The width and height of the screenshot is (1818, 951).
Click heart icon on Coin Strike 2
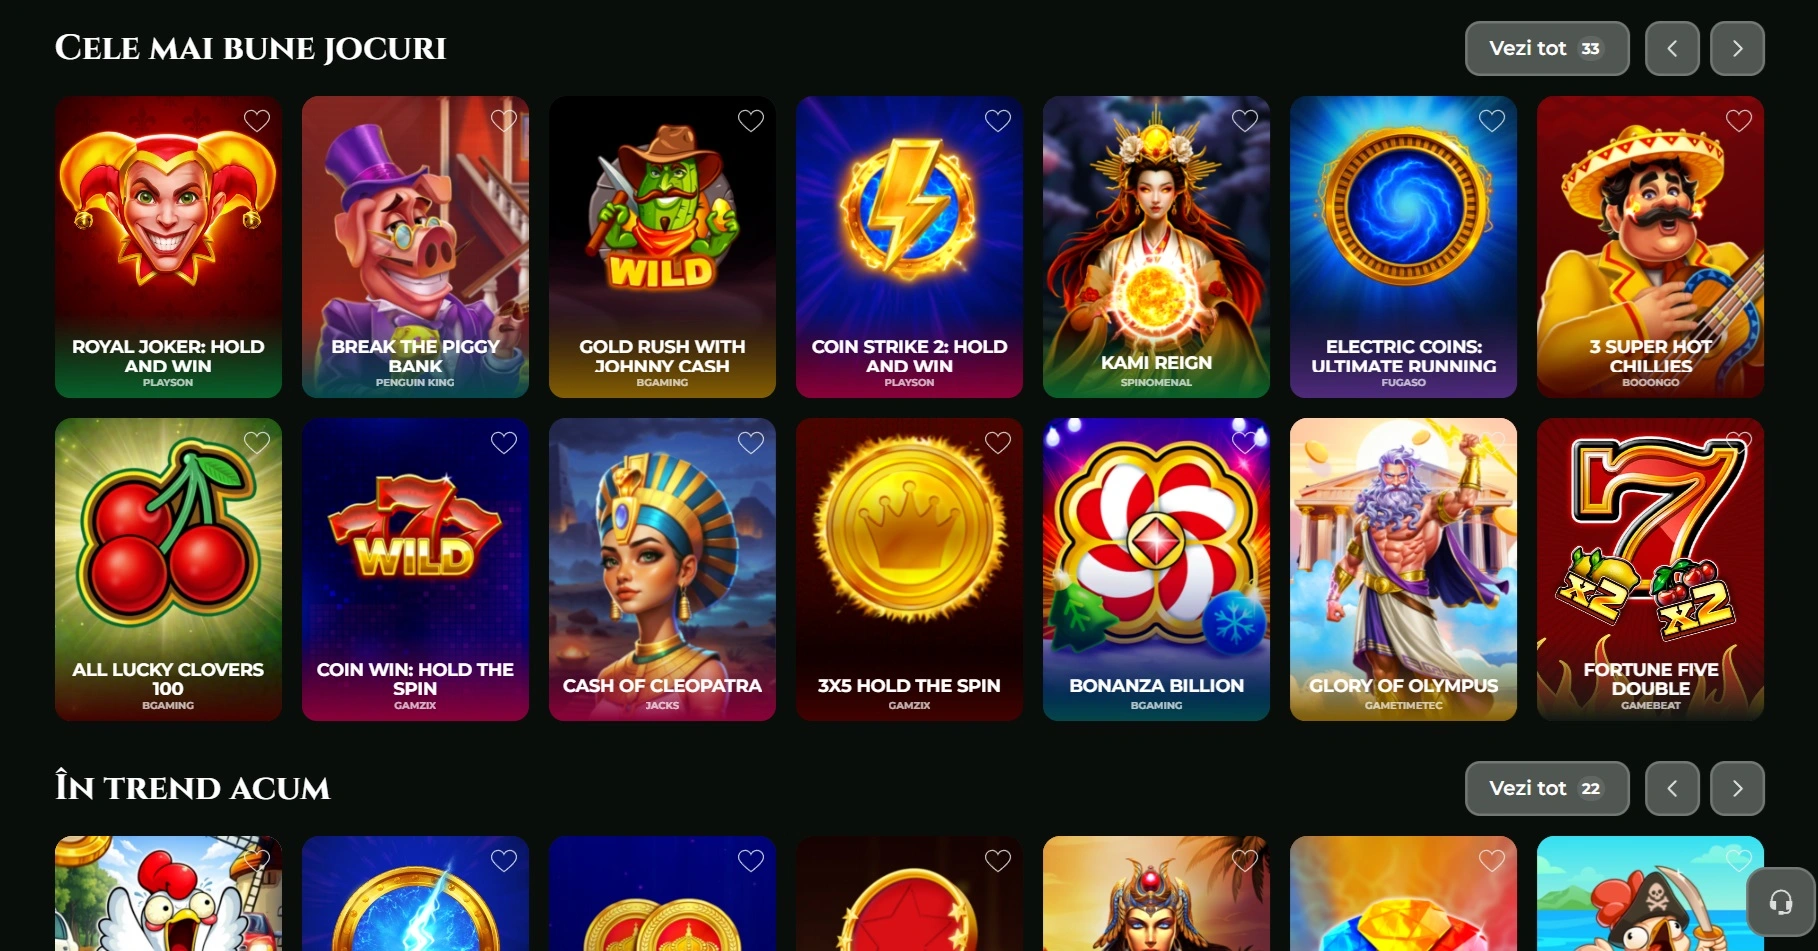(998, 121)
